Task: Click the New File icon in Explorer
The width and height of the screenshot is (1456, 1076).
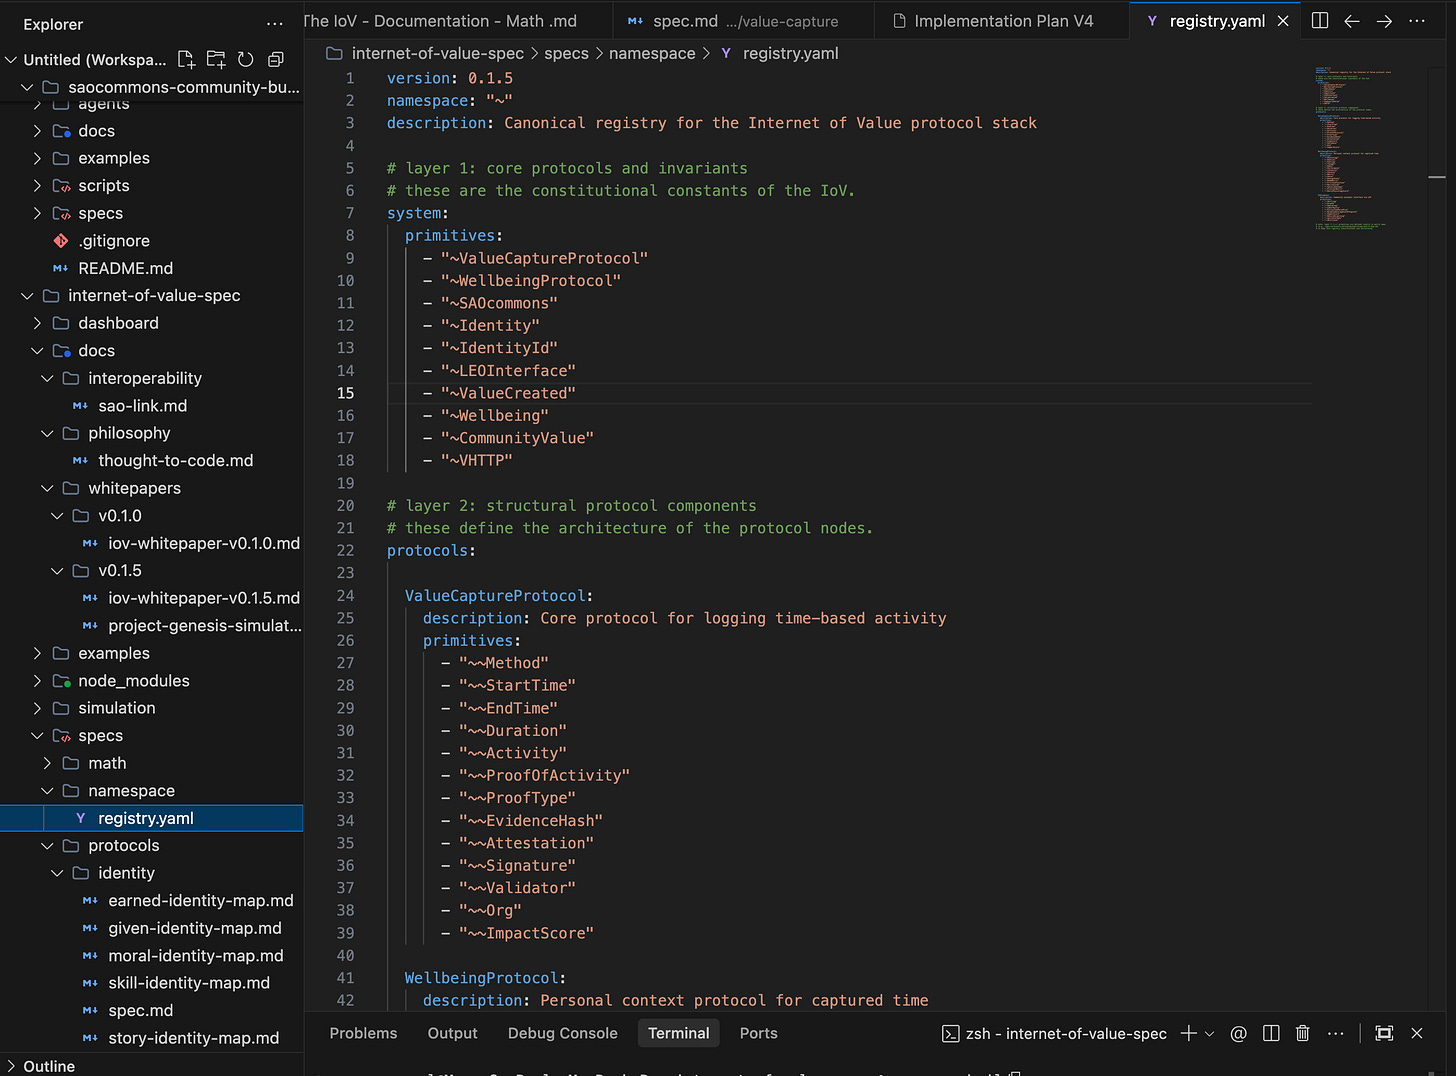Action: 186,60
